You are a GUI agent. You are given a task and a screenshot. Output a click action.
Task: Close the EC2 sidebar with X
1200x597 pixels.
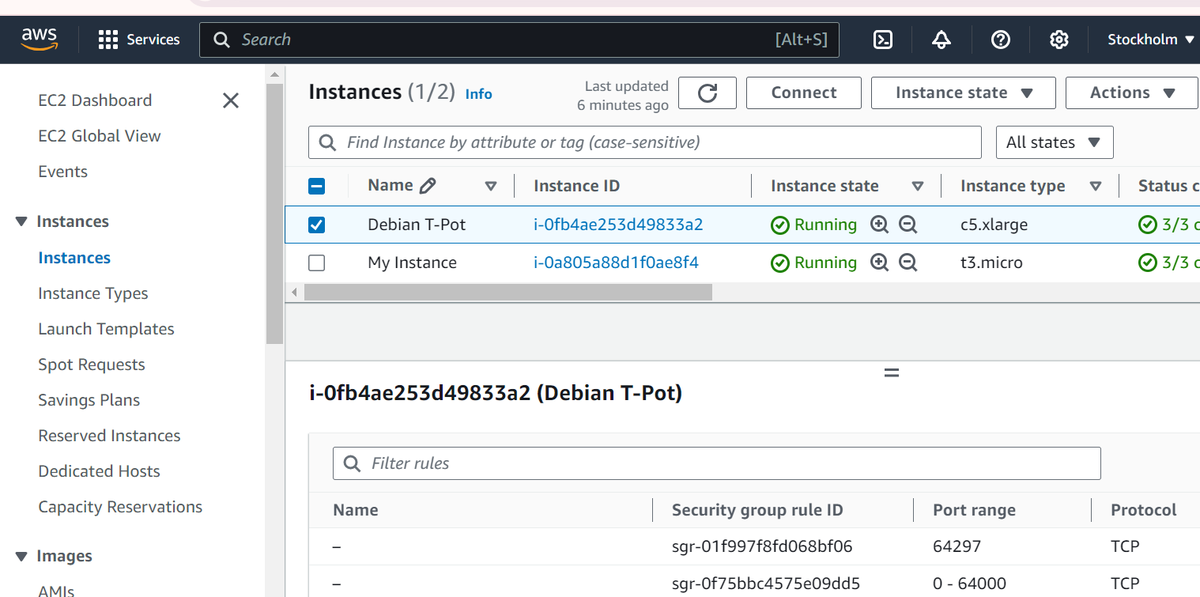click(x=230, y=100)
